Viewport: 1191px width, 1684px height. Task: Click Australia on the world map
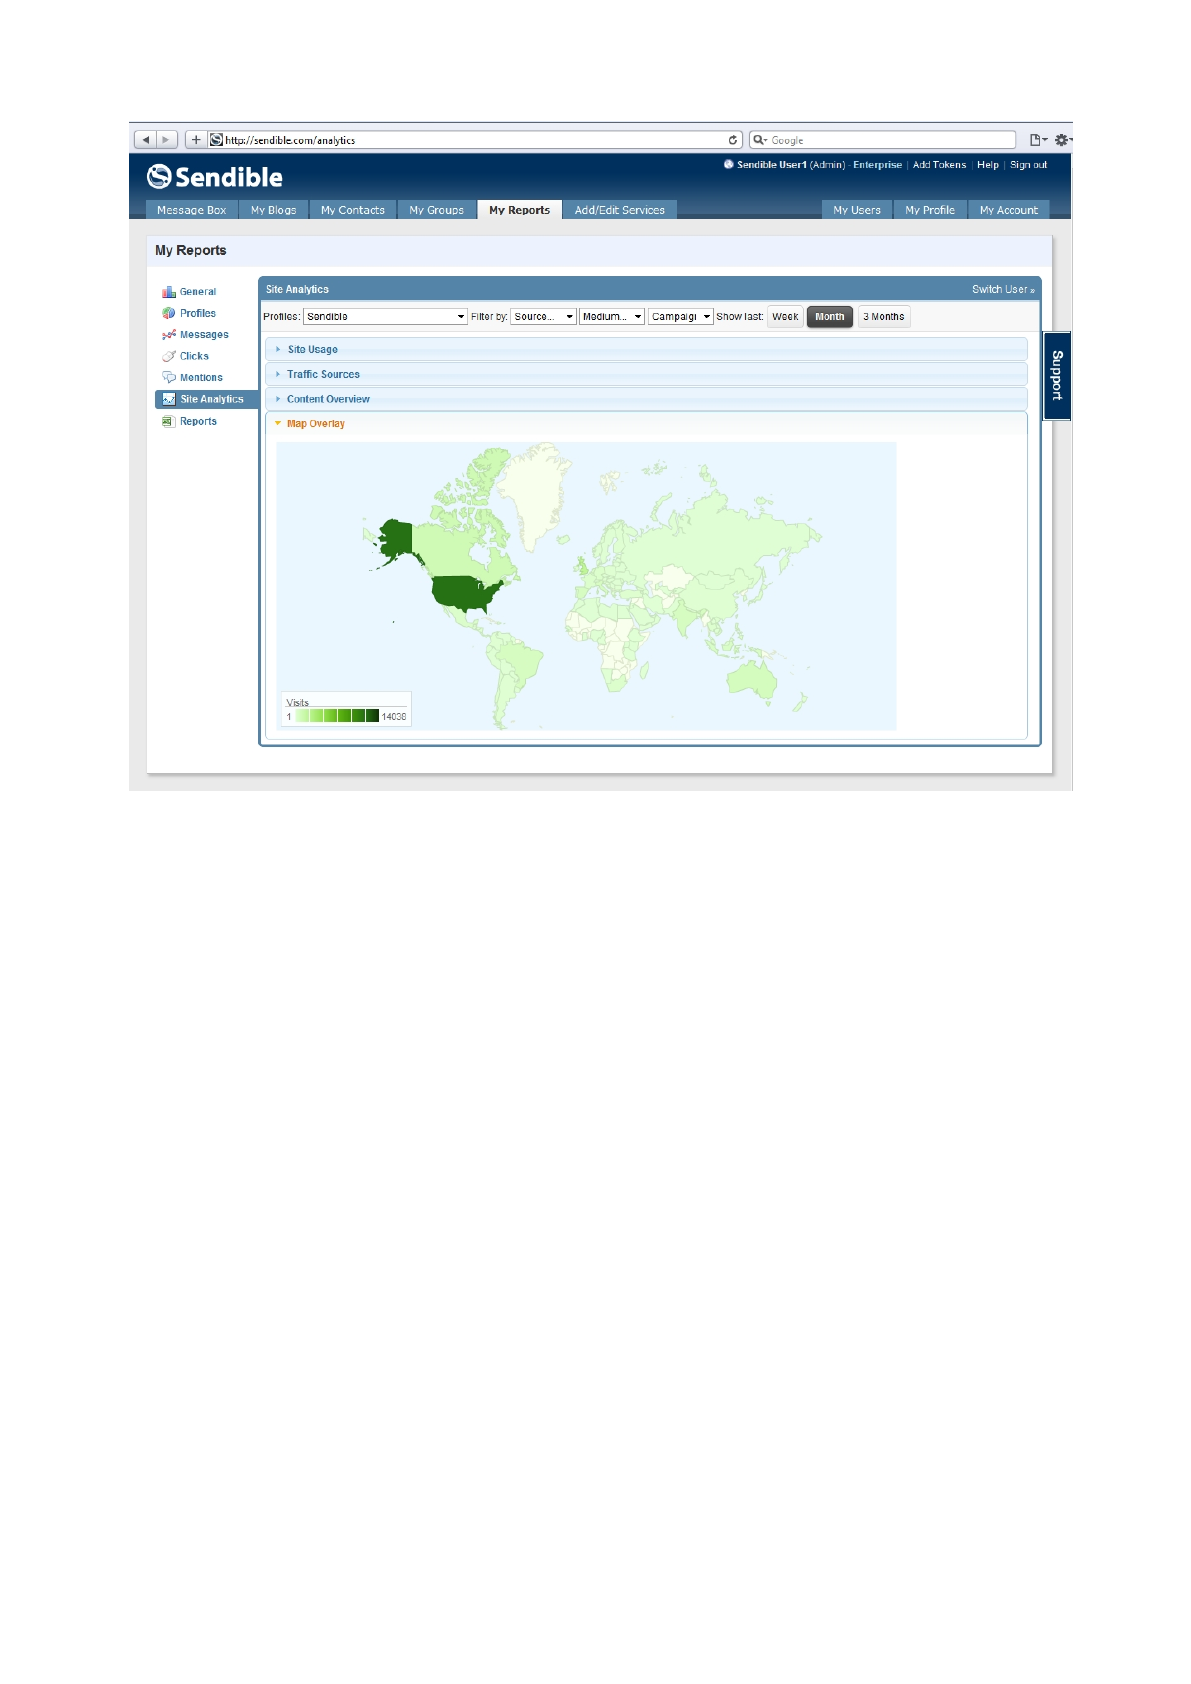pos(752,680)
